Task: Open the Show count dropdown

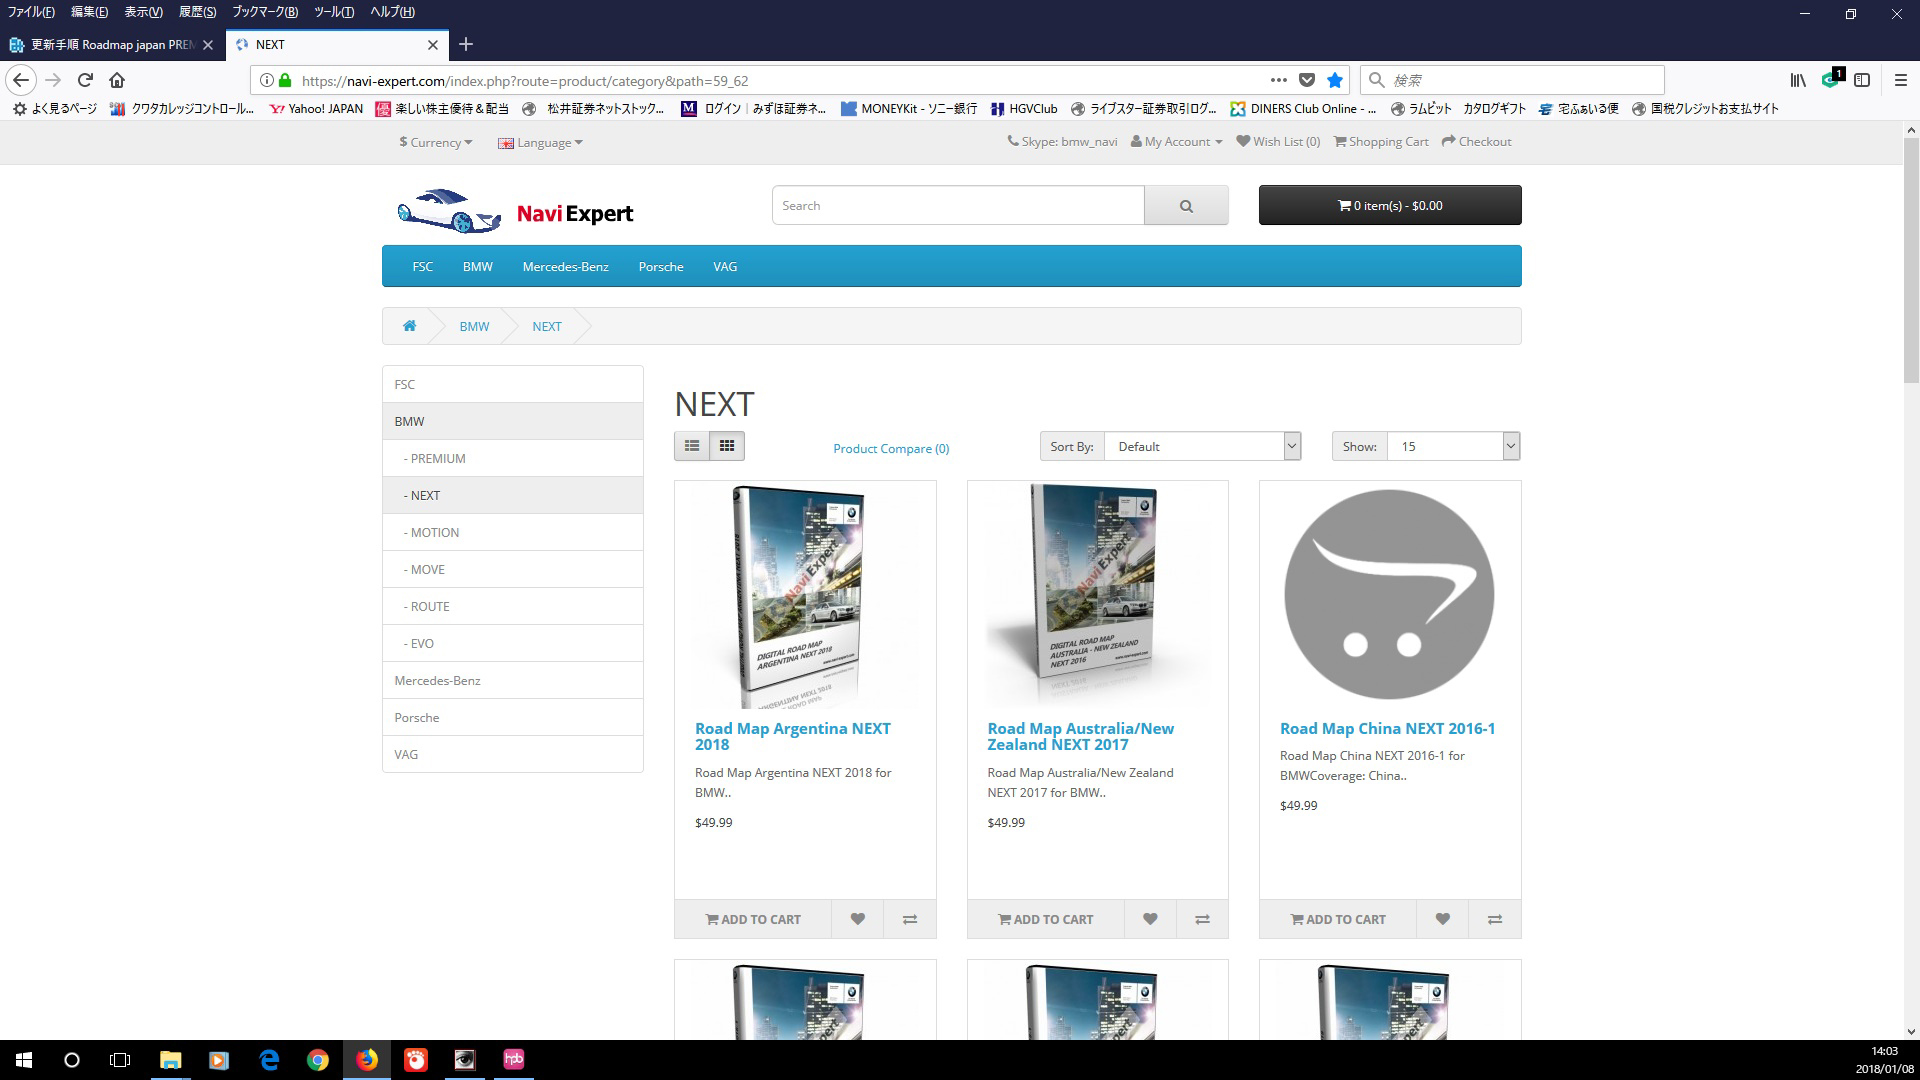Action: pos(1453,446)
